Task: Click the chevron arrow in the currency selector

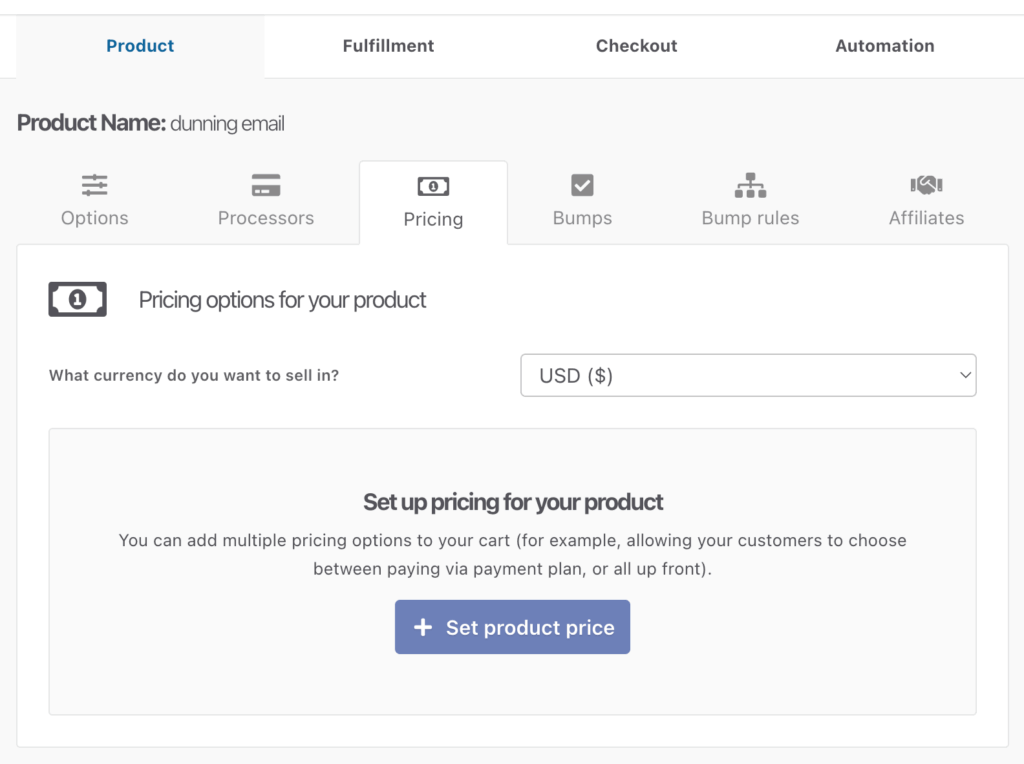Action: click(x=965, y=375)
